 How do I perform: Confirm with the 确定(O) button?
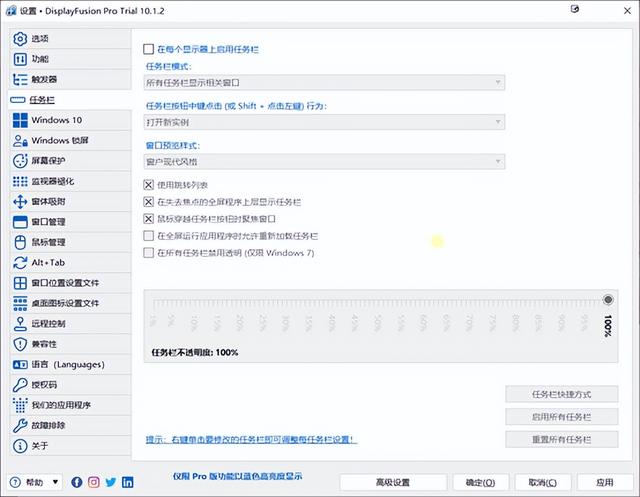[x=480, y=483]
